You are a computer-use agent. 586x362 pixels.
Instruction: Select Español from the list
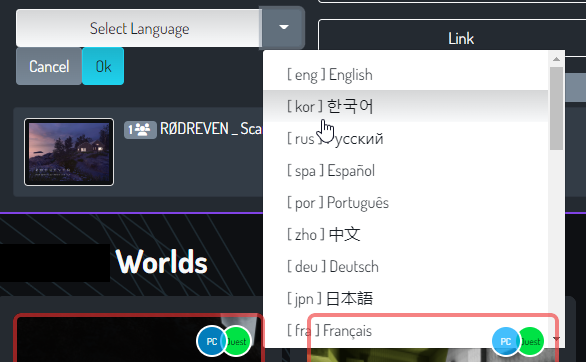[405, 170]
